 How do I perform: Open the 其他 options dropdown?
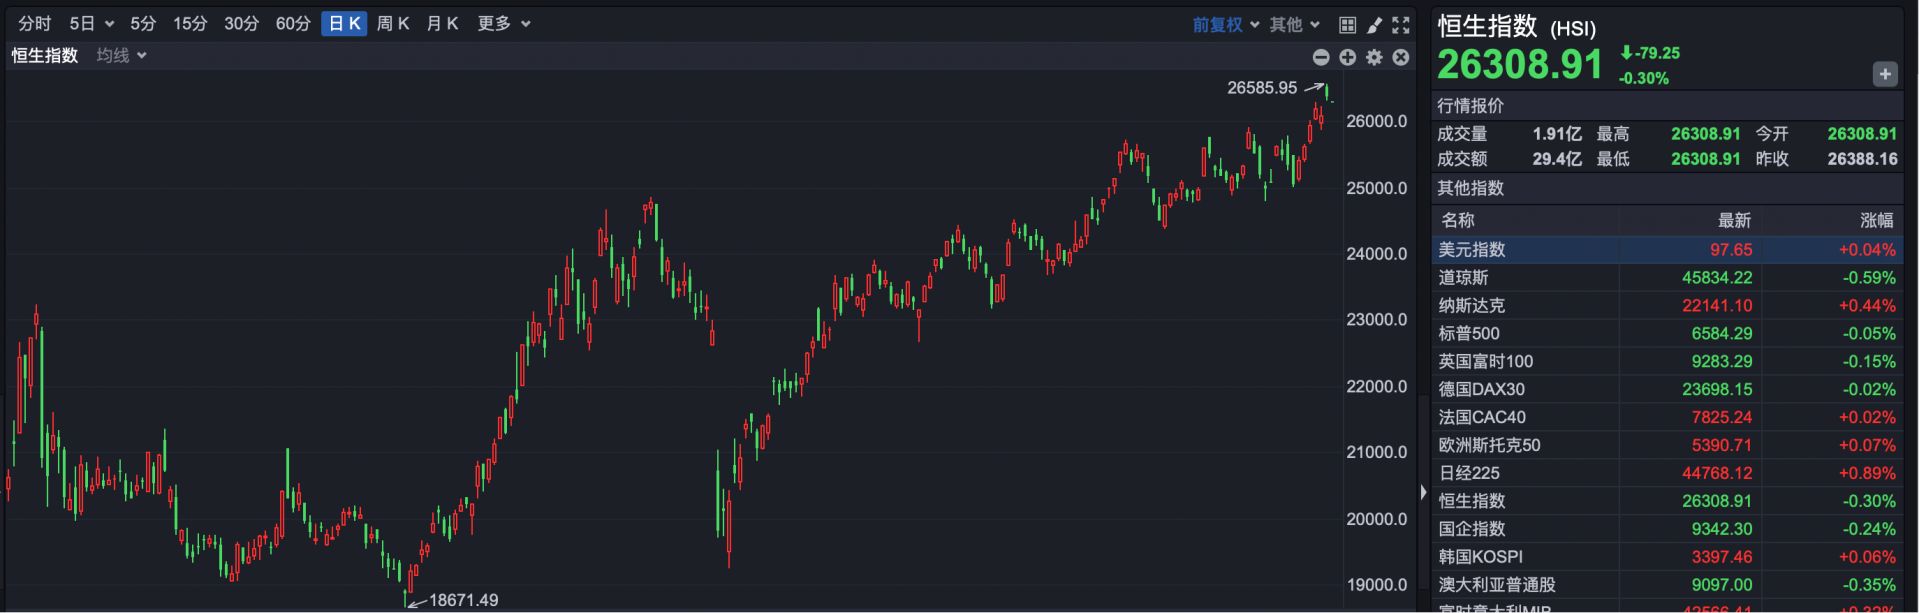point(1295,25)
